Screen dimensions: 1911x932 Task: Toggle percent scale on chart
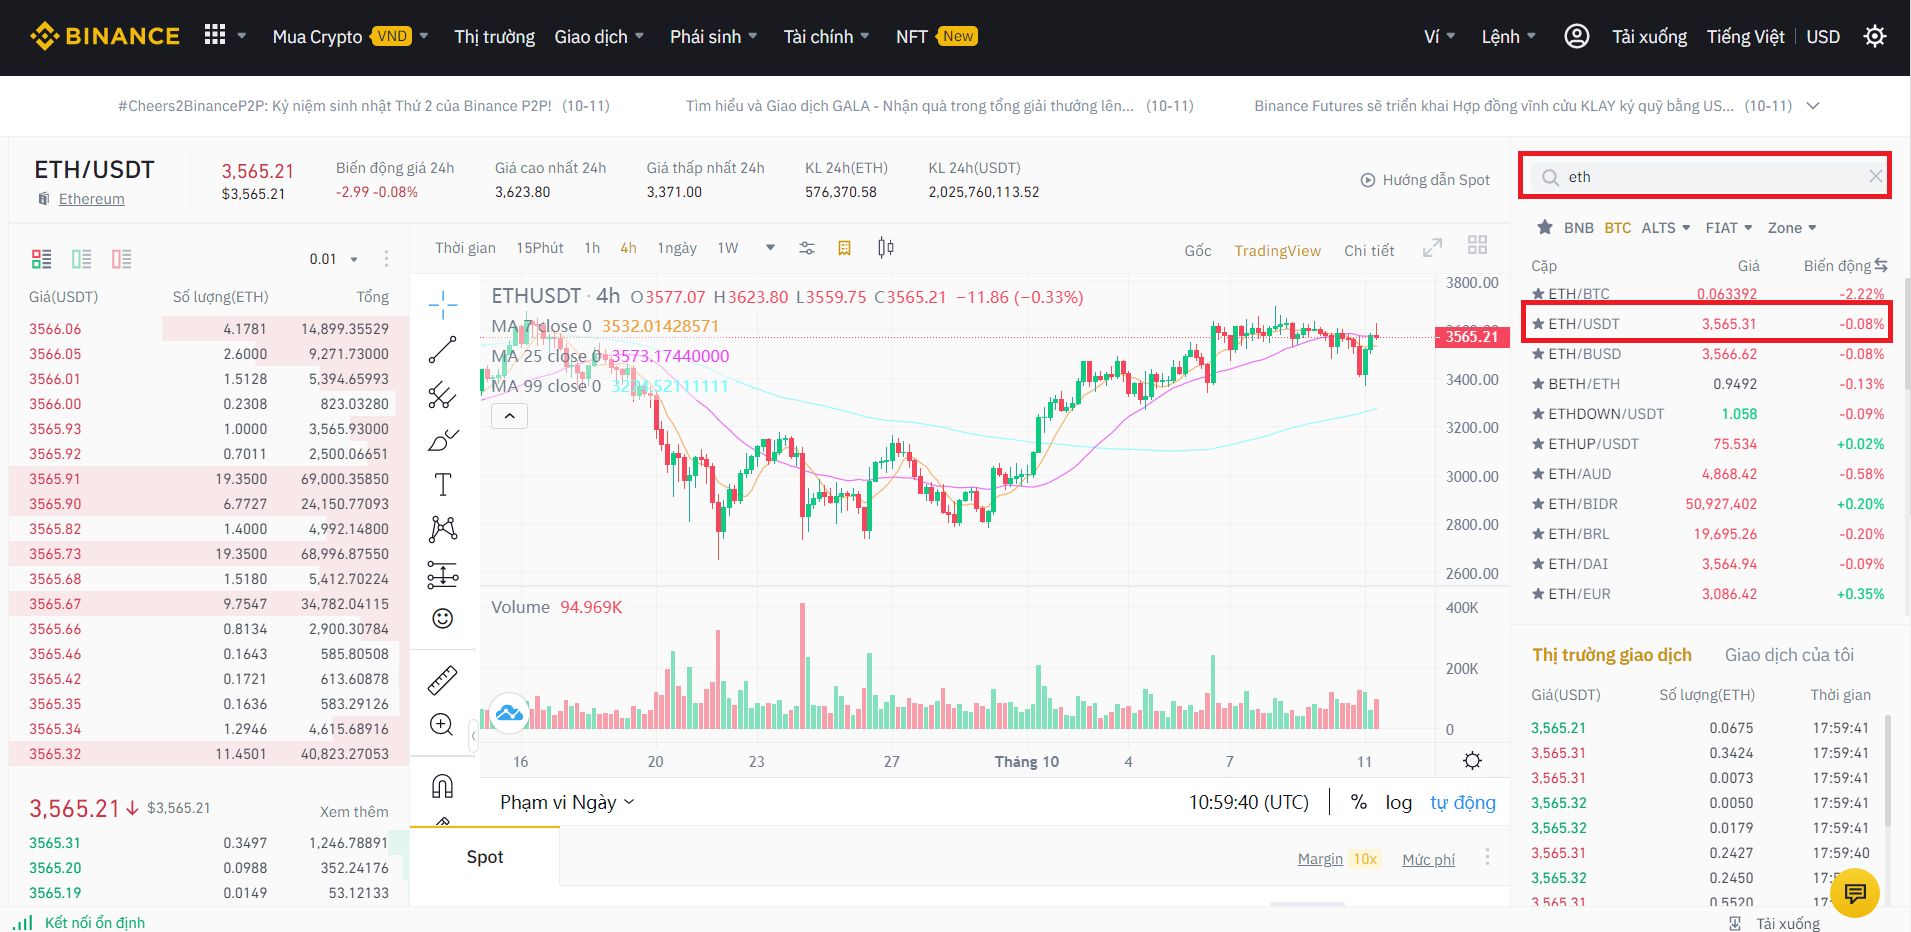tap(1358, 802)
